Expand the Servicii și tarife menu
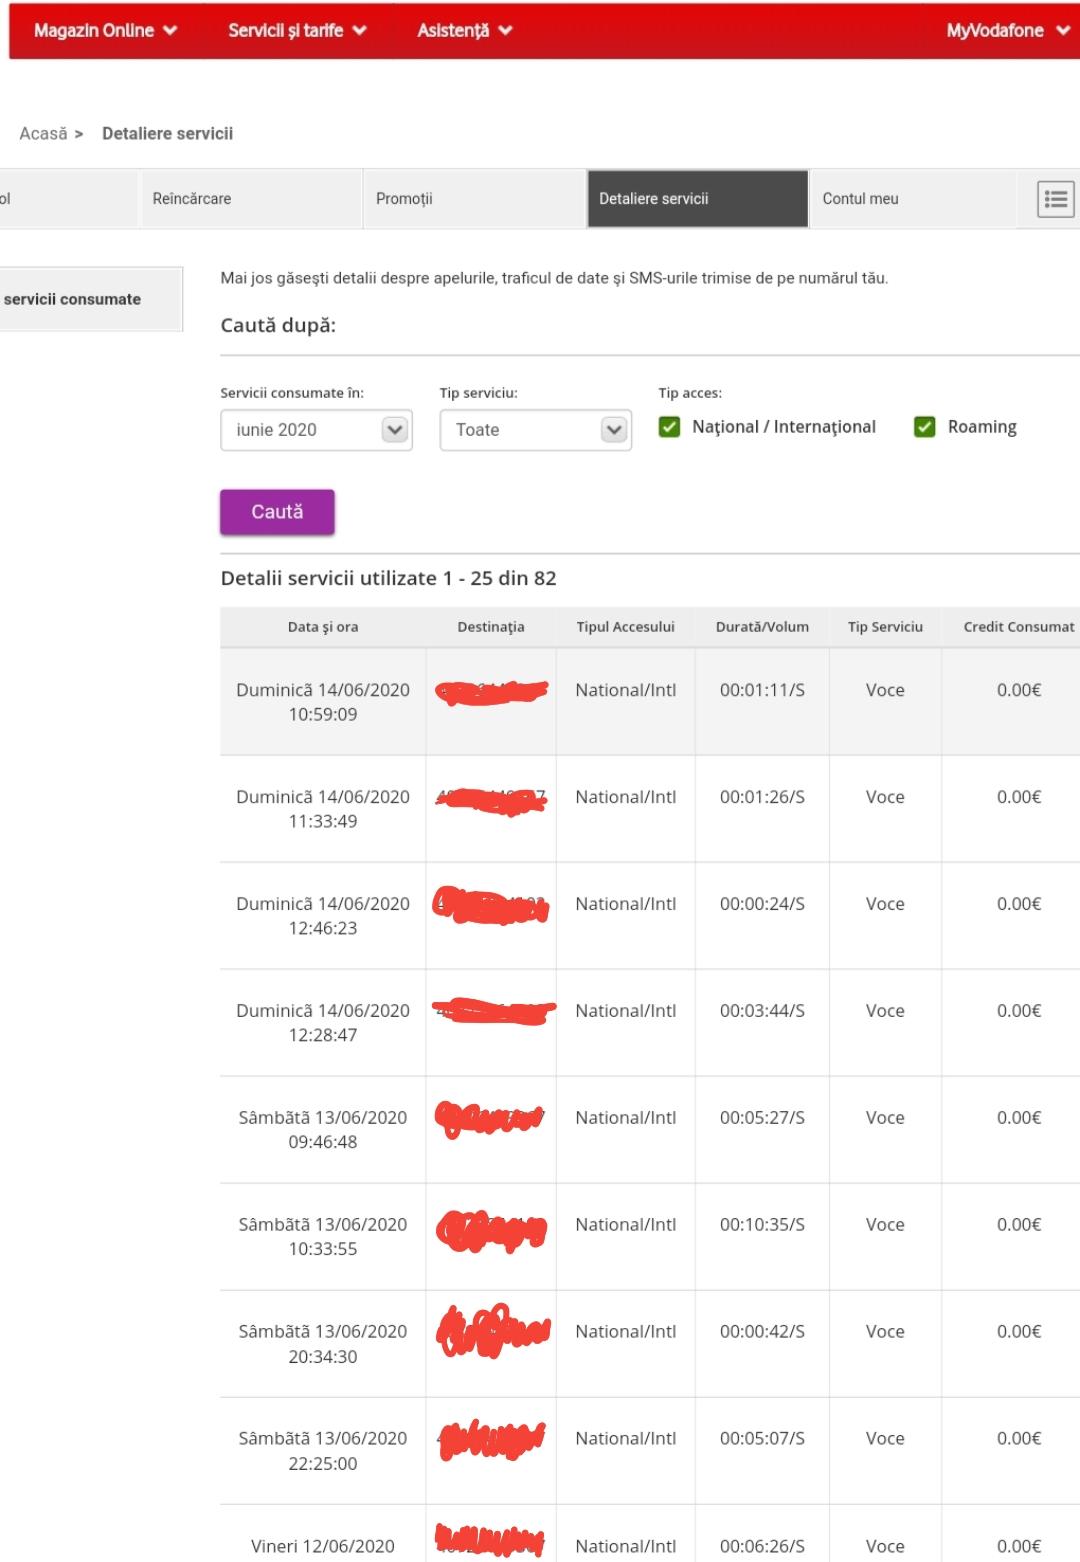 click(x=297, y=30)
